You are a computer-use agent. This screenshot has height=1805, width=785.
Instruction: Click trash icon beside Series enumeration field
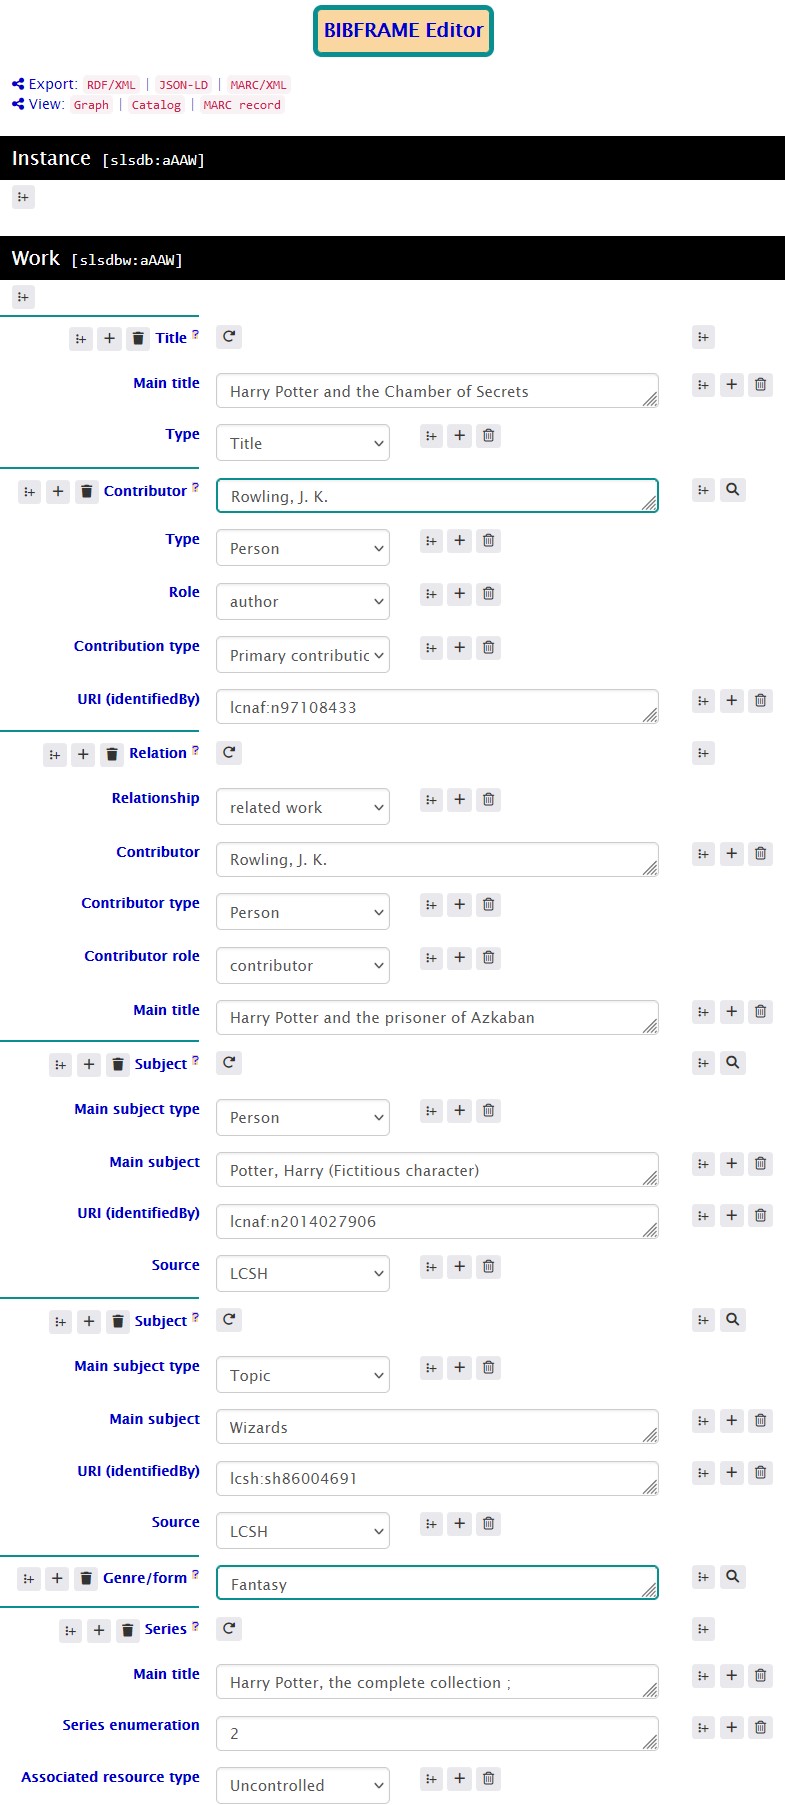click(x=761, y=1727)
